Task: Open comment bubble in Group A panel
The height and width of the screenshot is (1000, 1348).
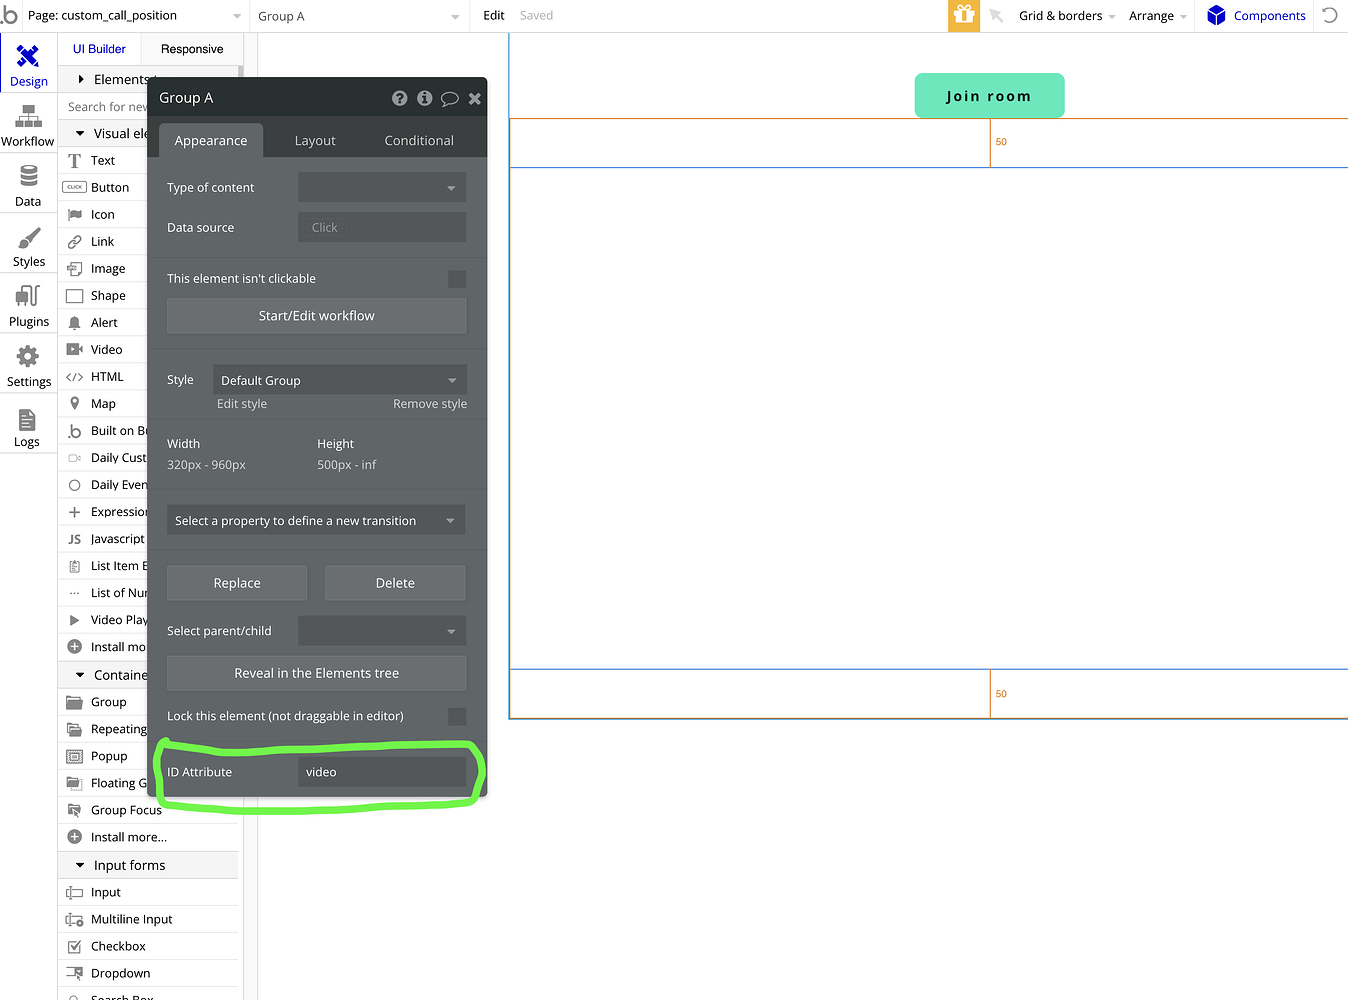Action: coord(450,98)
